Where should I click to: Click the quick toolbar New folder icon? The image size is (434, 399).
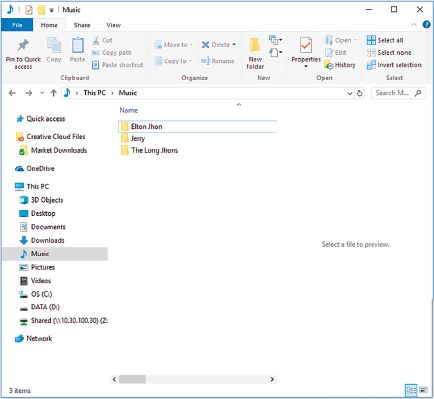click(x=41, y=10)
